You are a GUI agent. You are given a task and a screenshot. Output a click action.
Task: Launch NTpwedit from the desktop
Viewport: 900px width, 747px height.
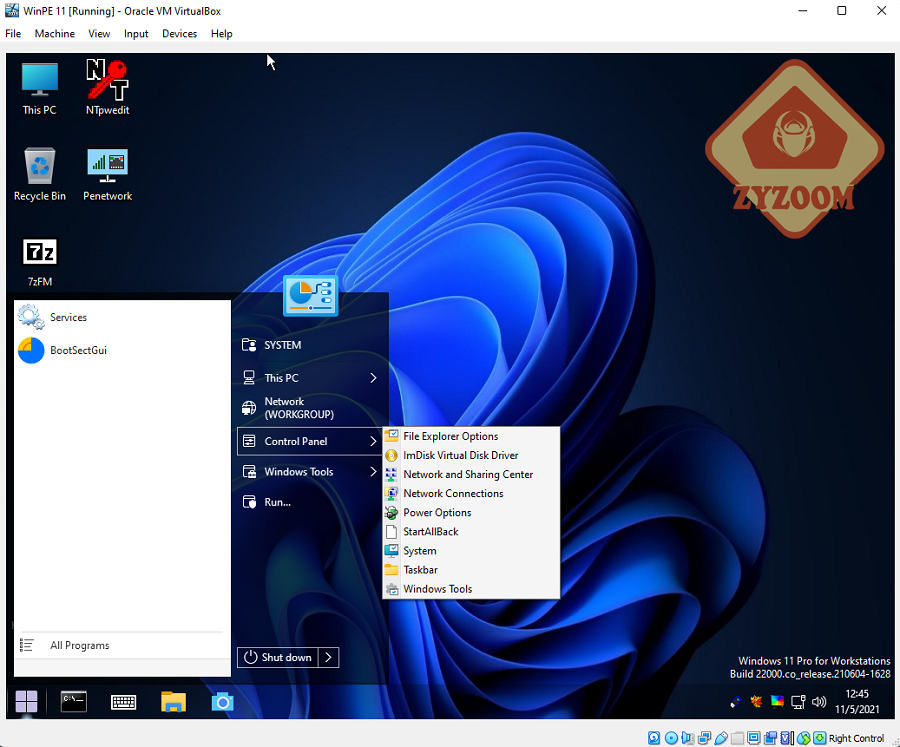tap(107, 87)
